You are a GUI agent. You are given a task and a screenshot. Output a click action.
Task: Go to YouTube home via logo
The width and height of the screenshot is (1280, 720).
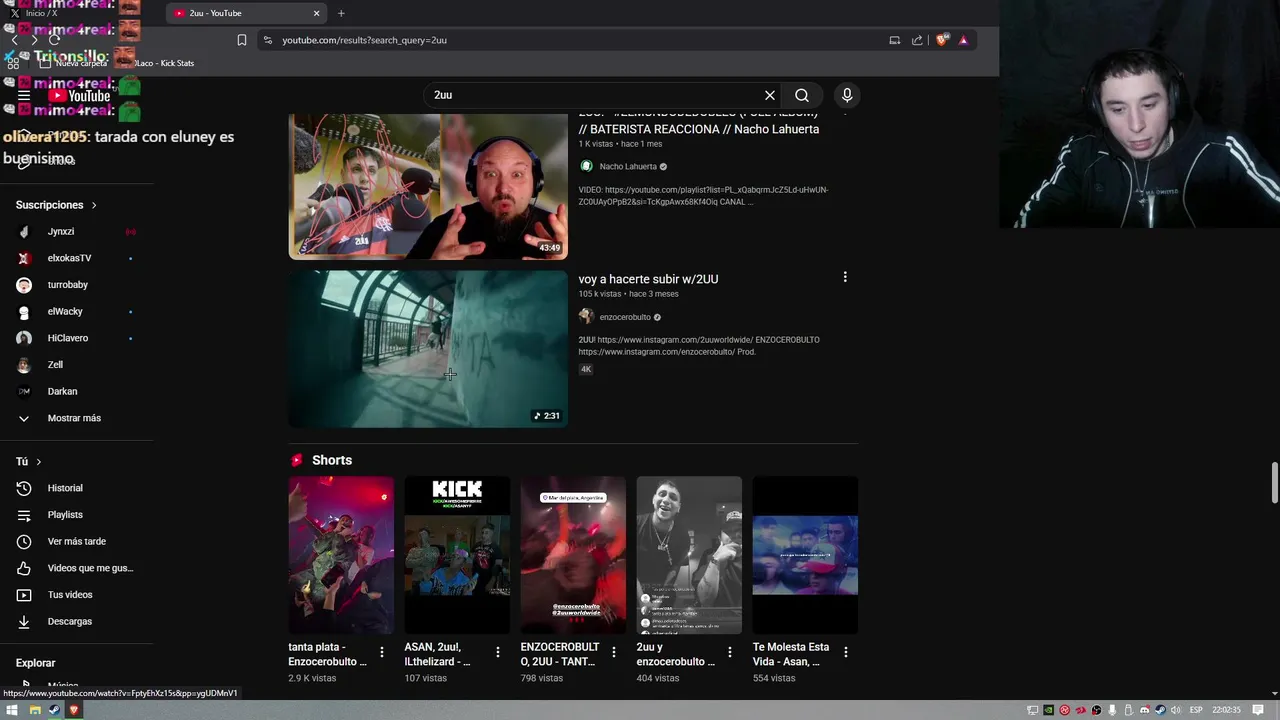pyautogui.click(x=80, y=96)
